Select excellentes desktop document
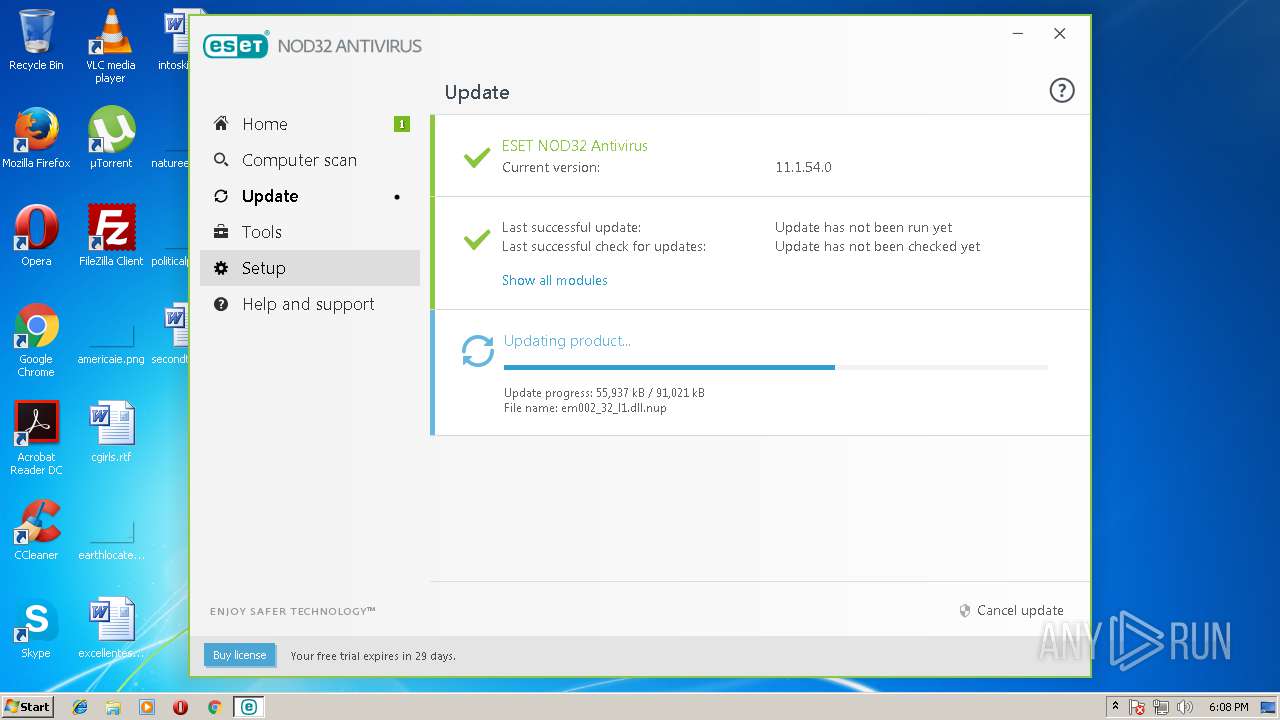 click(x=110, y=628)
